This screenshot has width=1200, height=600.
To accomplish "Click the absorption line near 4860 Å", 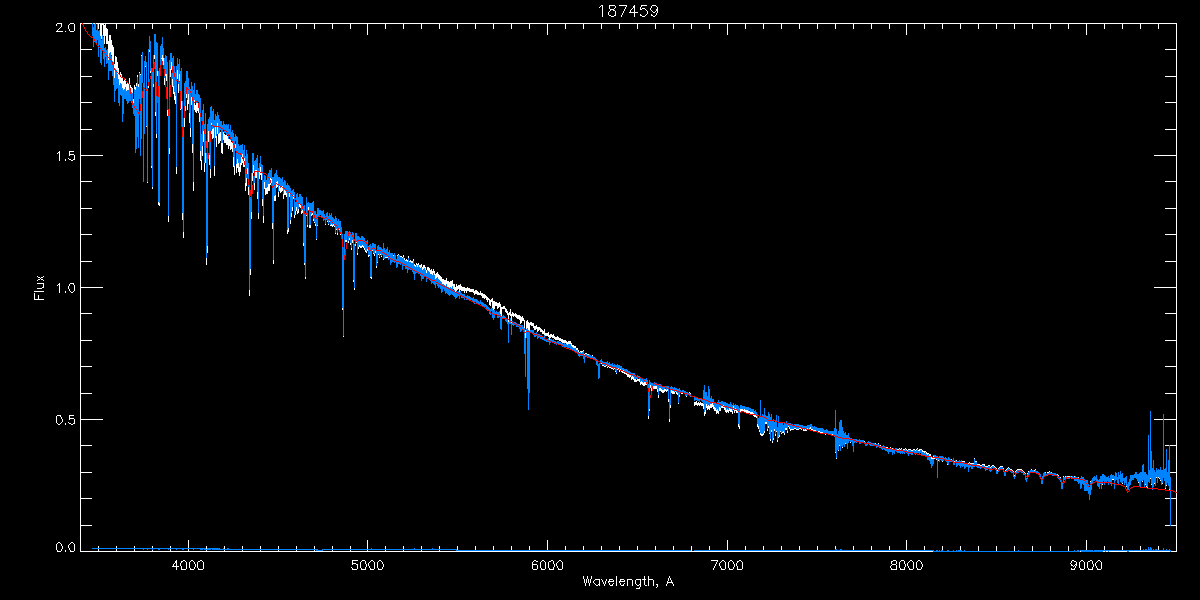I will [343, 286].
